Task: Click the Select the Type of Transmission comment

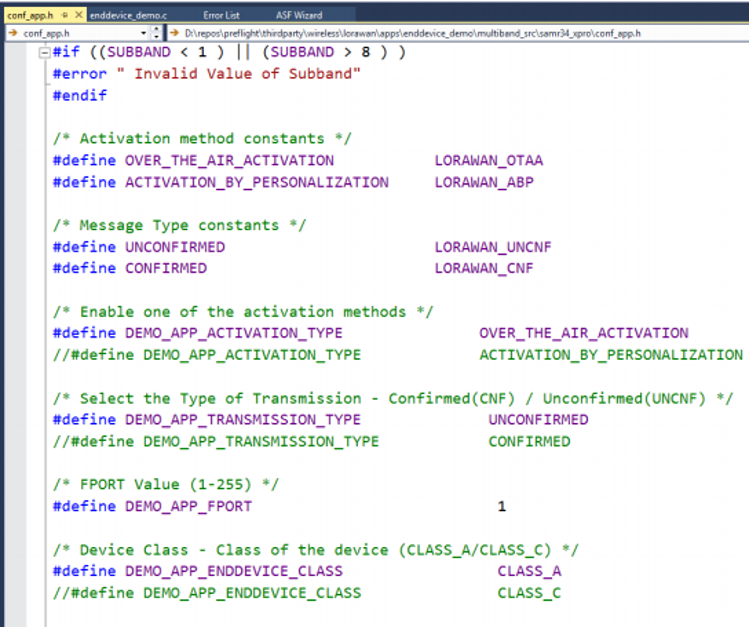Action: [x=393, y=398]
